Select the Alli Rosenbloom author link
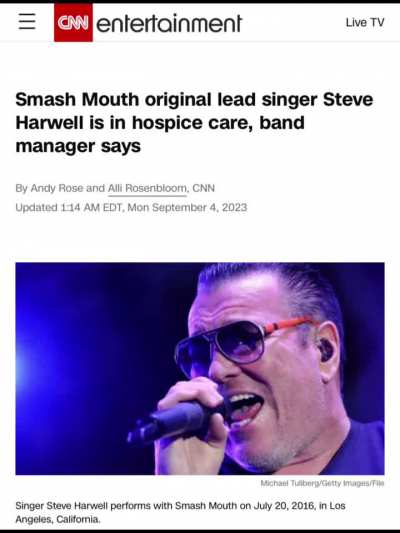 pyautogui.click(x=147, y=188)
